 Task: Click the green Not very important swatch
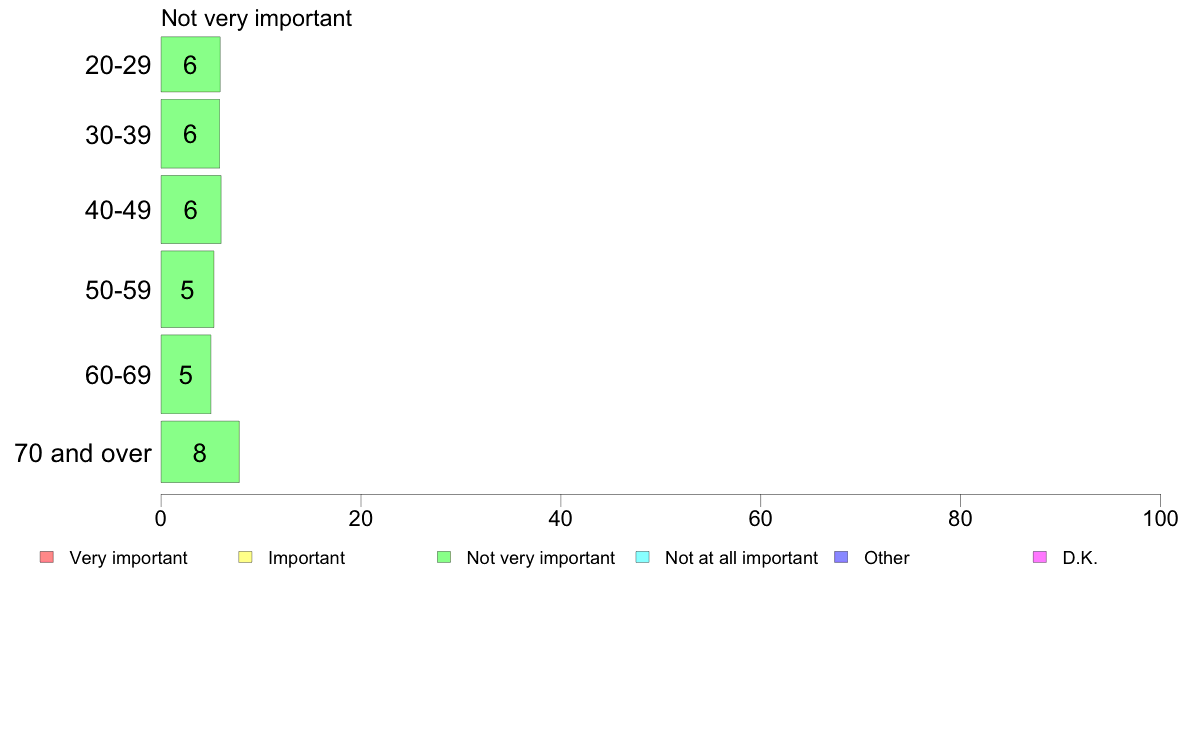(x=444, y=557)
